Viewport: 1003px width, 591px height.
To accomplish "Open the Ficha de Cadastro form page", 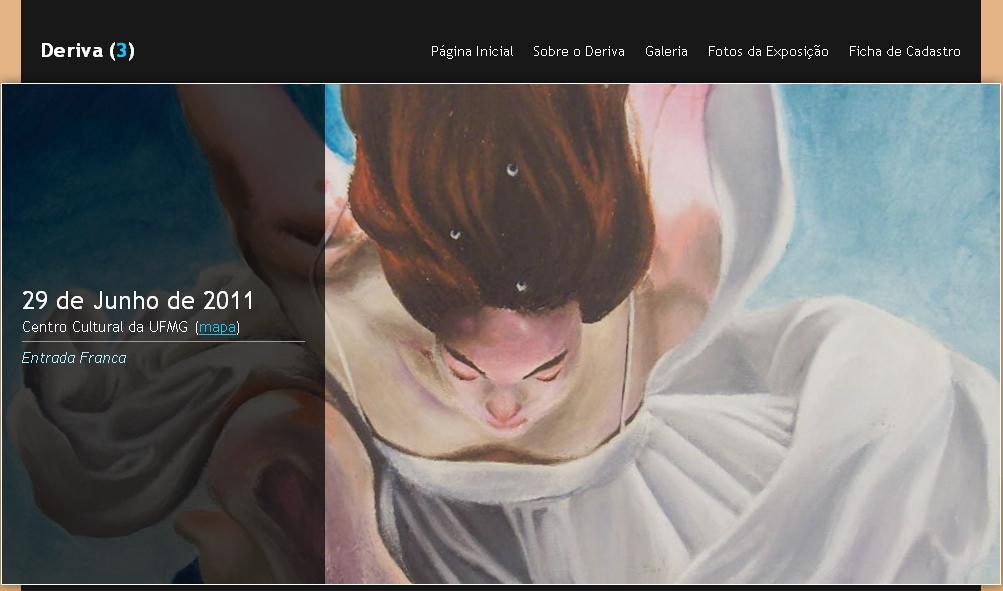I will pos(904,51).
